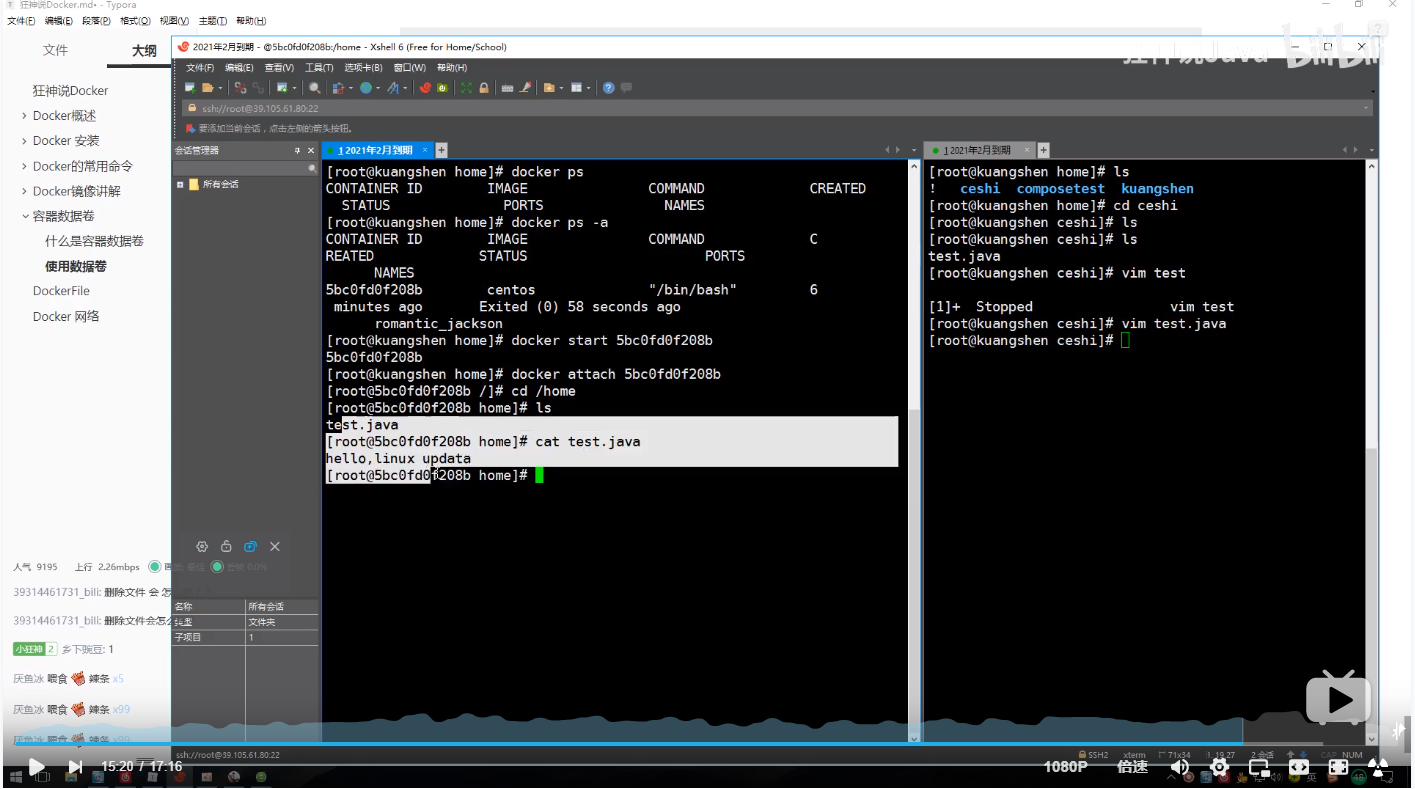Skip to next video in player bar

[x=75, y=767]
